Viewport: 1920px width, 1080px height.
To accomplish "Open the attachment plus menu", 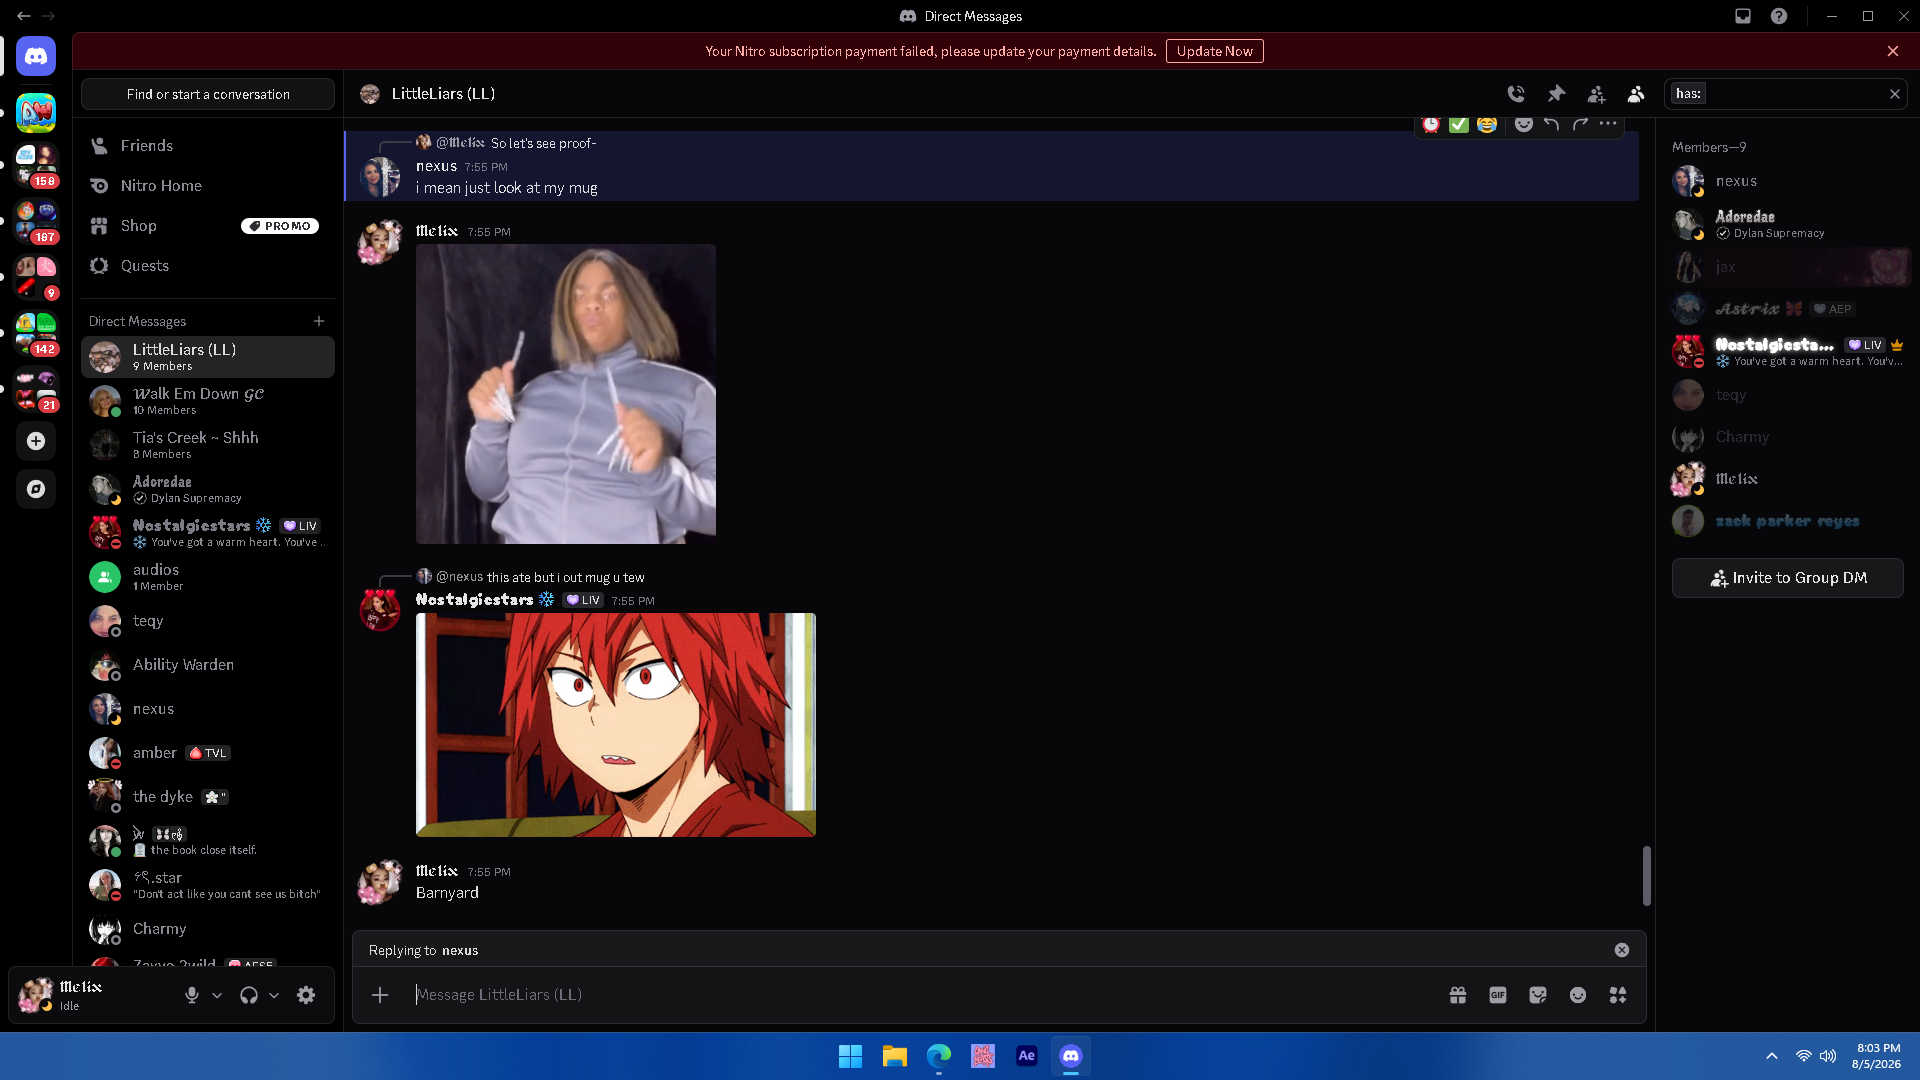I will click(x=380, y=995).
